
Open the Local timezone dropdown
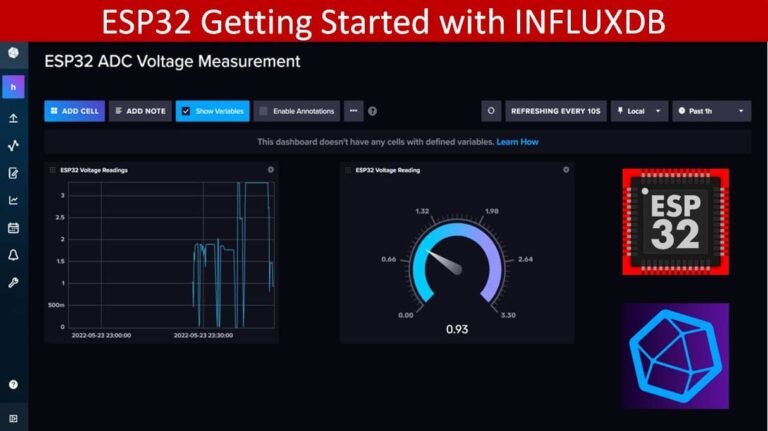coord(639,111)
